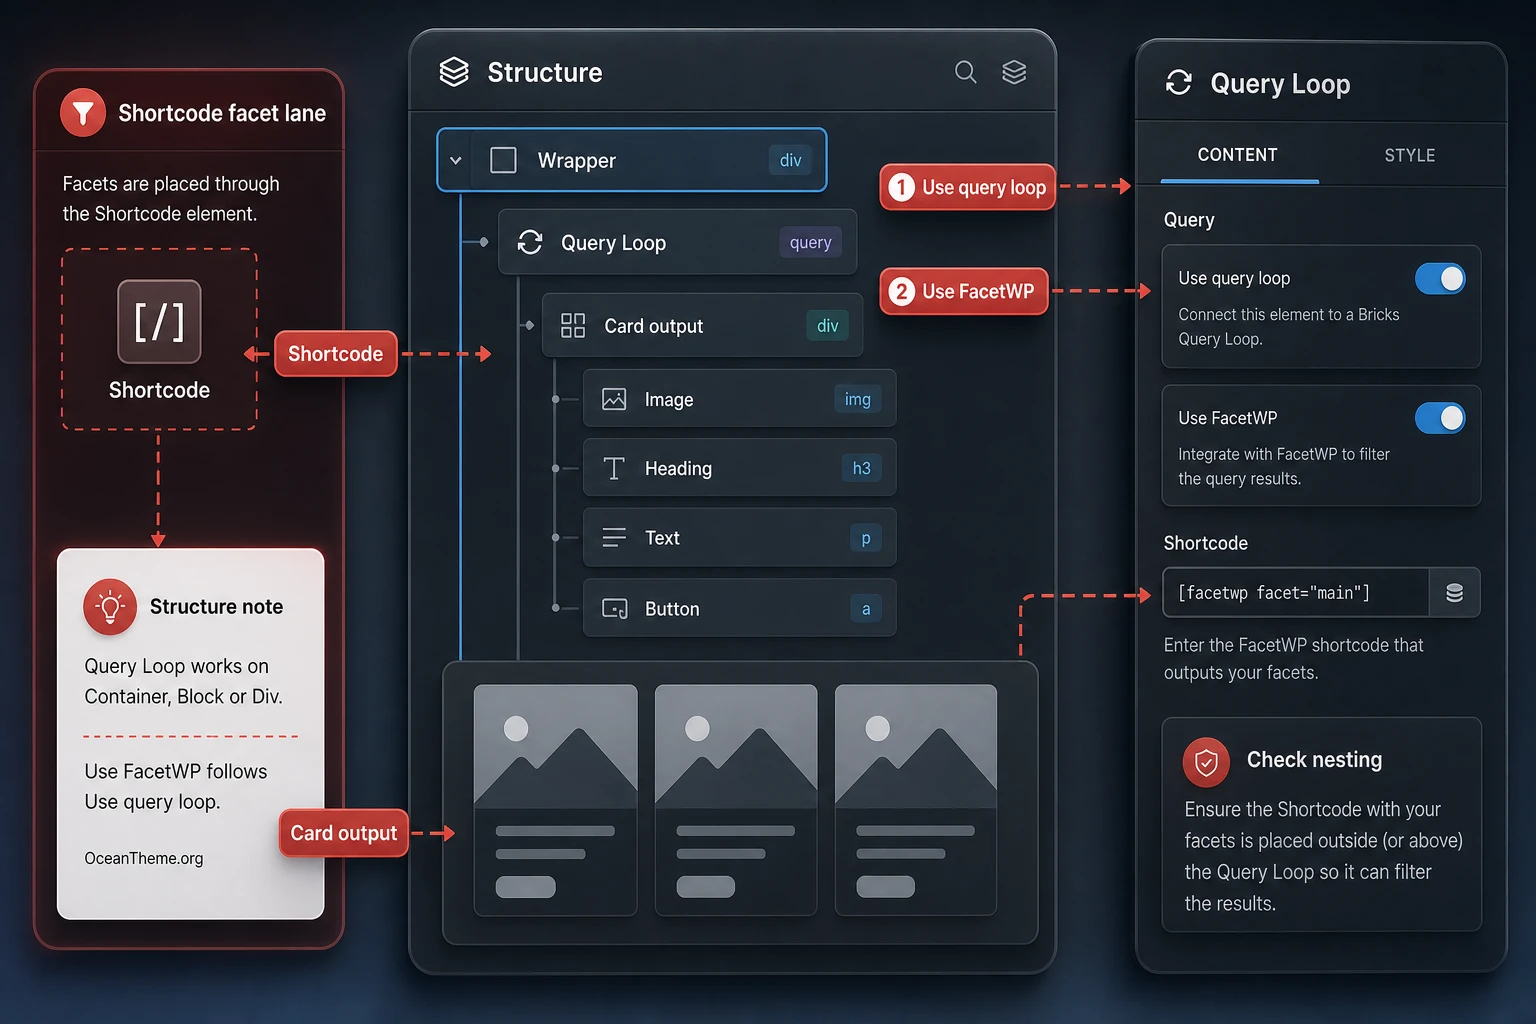
Task: Click the layers icon beside the search icon
Action: pyautogui.click(x=1014, y=72)
